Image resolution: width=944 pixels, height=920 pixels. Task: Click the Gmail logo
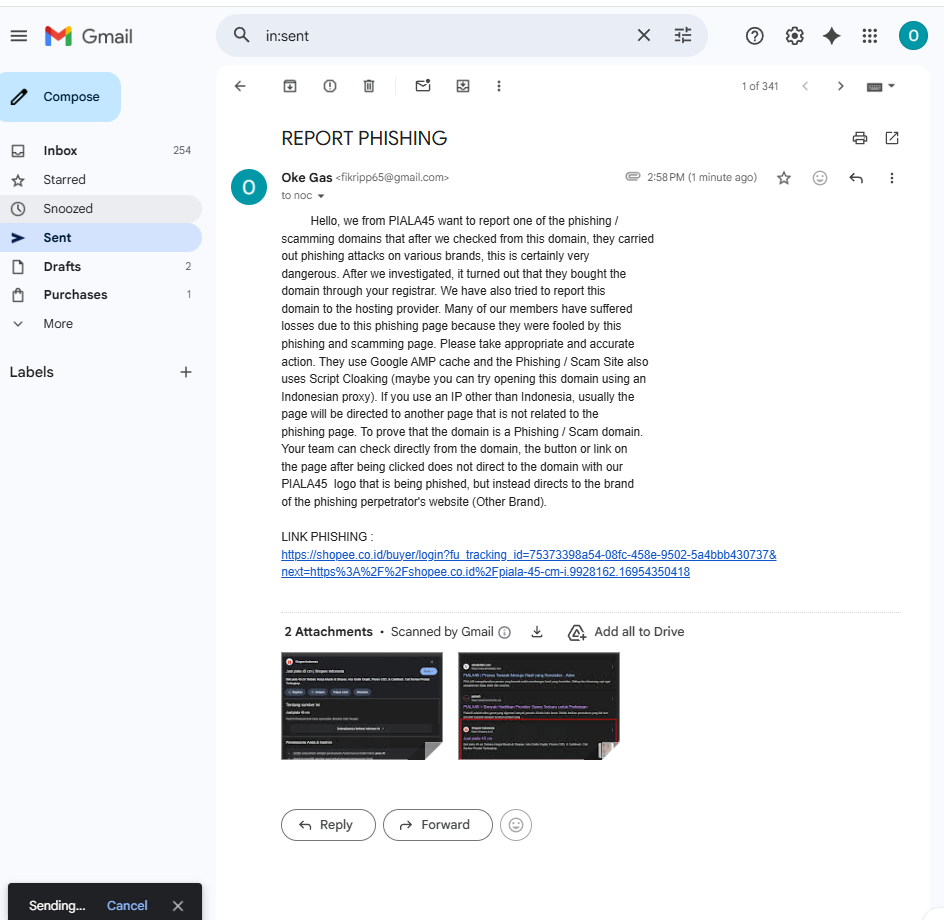(x=88, y=36)
